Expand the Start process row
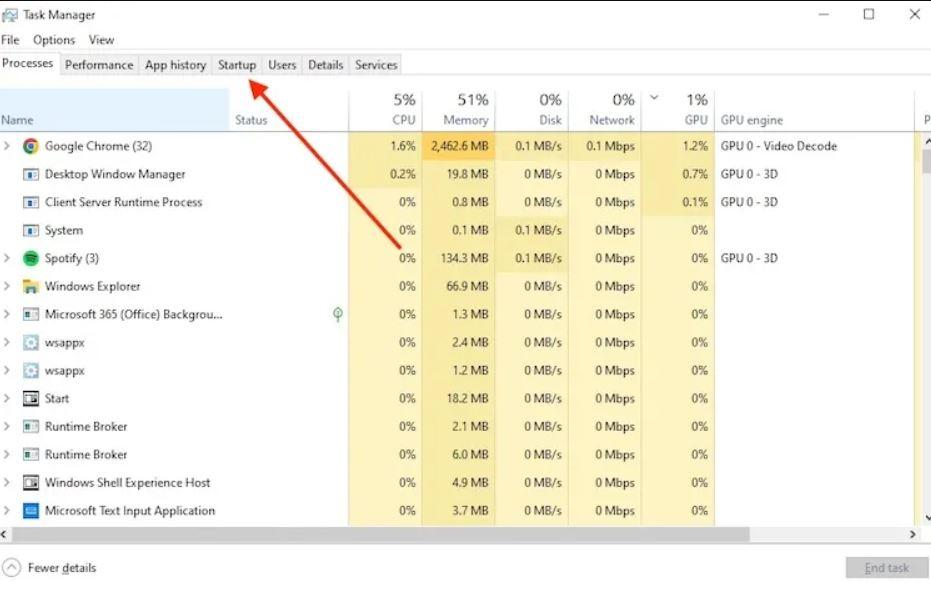The image size is (931, 590). [7, 398]
